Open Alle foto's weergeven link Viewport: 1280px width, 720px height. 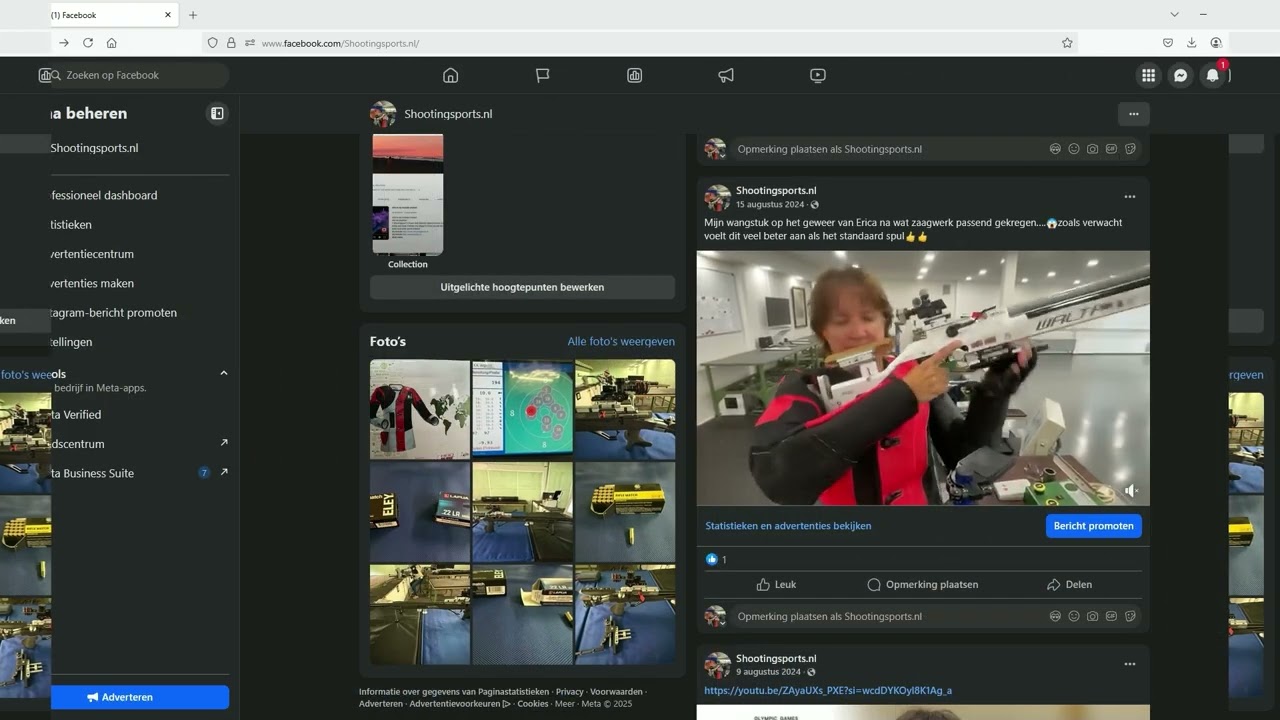621,342
